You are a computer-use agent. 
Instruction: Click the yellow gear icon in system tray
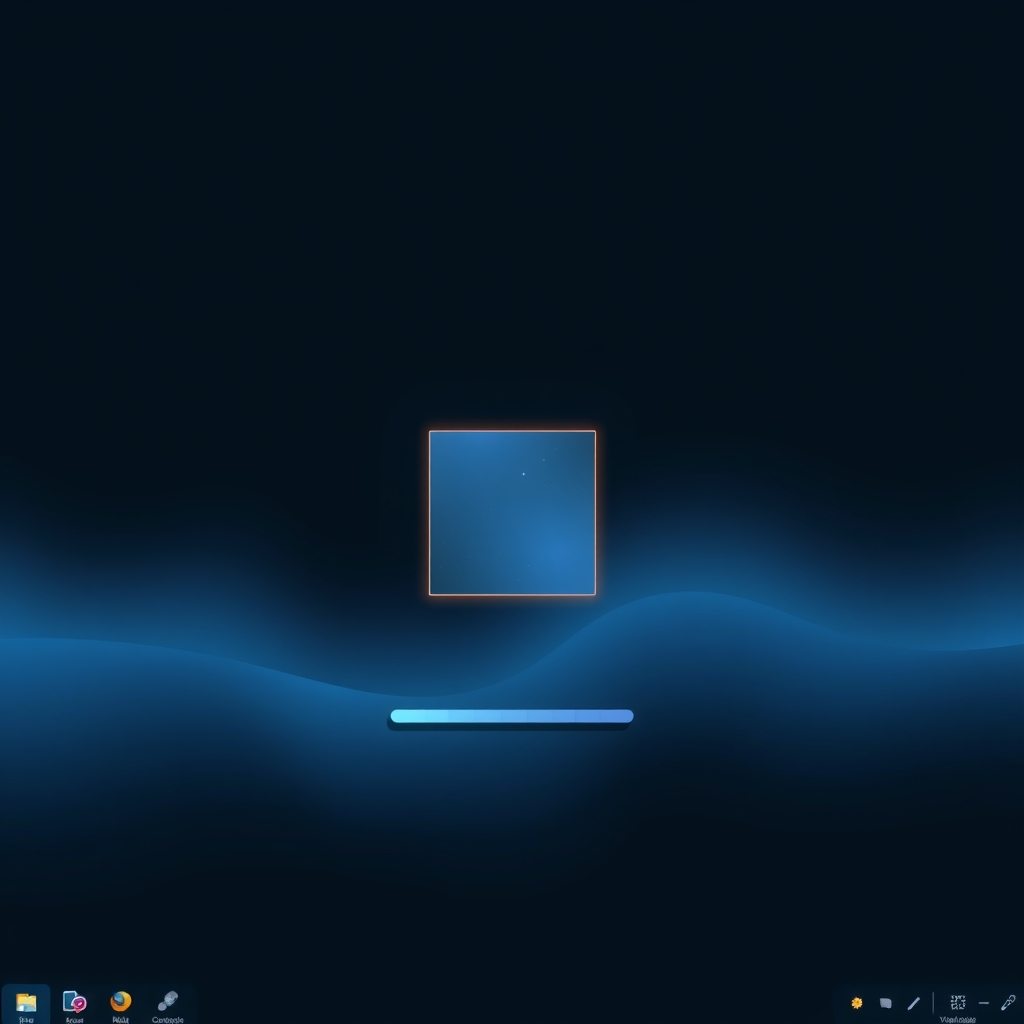click(x=857, y=1002)
